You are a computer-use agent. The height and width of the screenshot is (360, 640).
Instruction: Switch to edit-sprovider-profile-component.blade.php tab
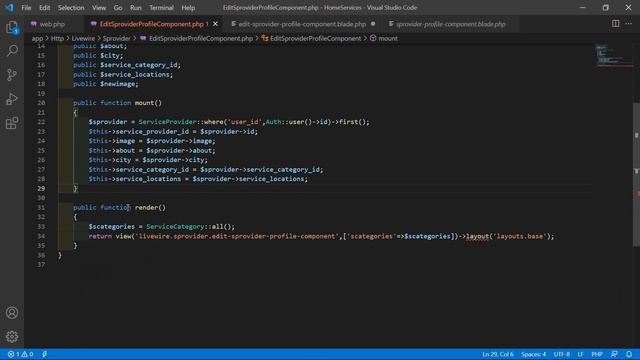(302, 24)
